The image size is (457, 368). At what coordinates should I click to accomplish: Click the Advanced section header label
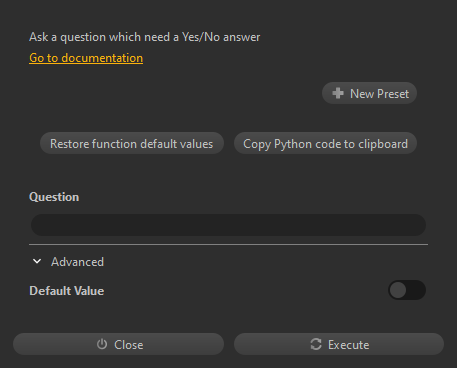(x=77, y=262)
